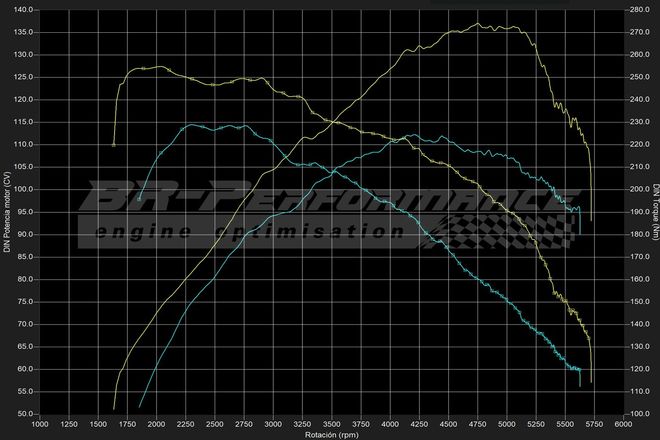This screenshot has height=440, width=660.
Task: Select the 3500 rpm tick label
Action: coord(333,424)
